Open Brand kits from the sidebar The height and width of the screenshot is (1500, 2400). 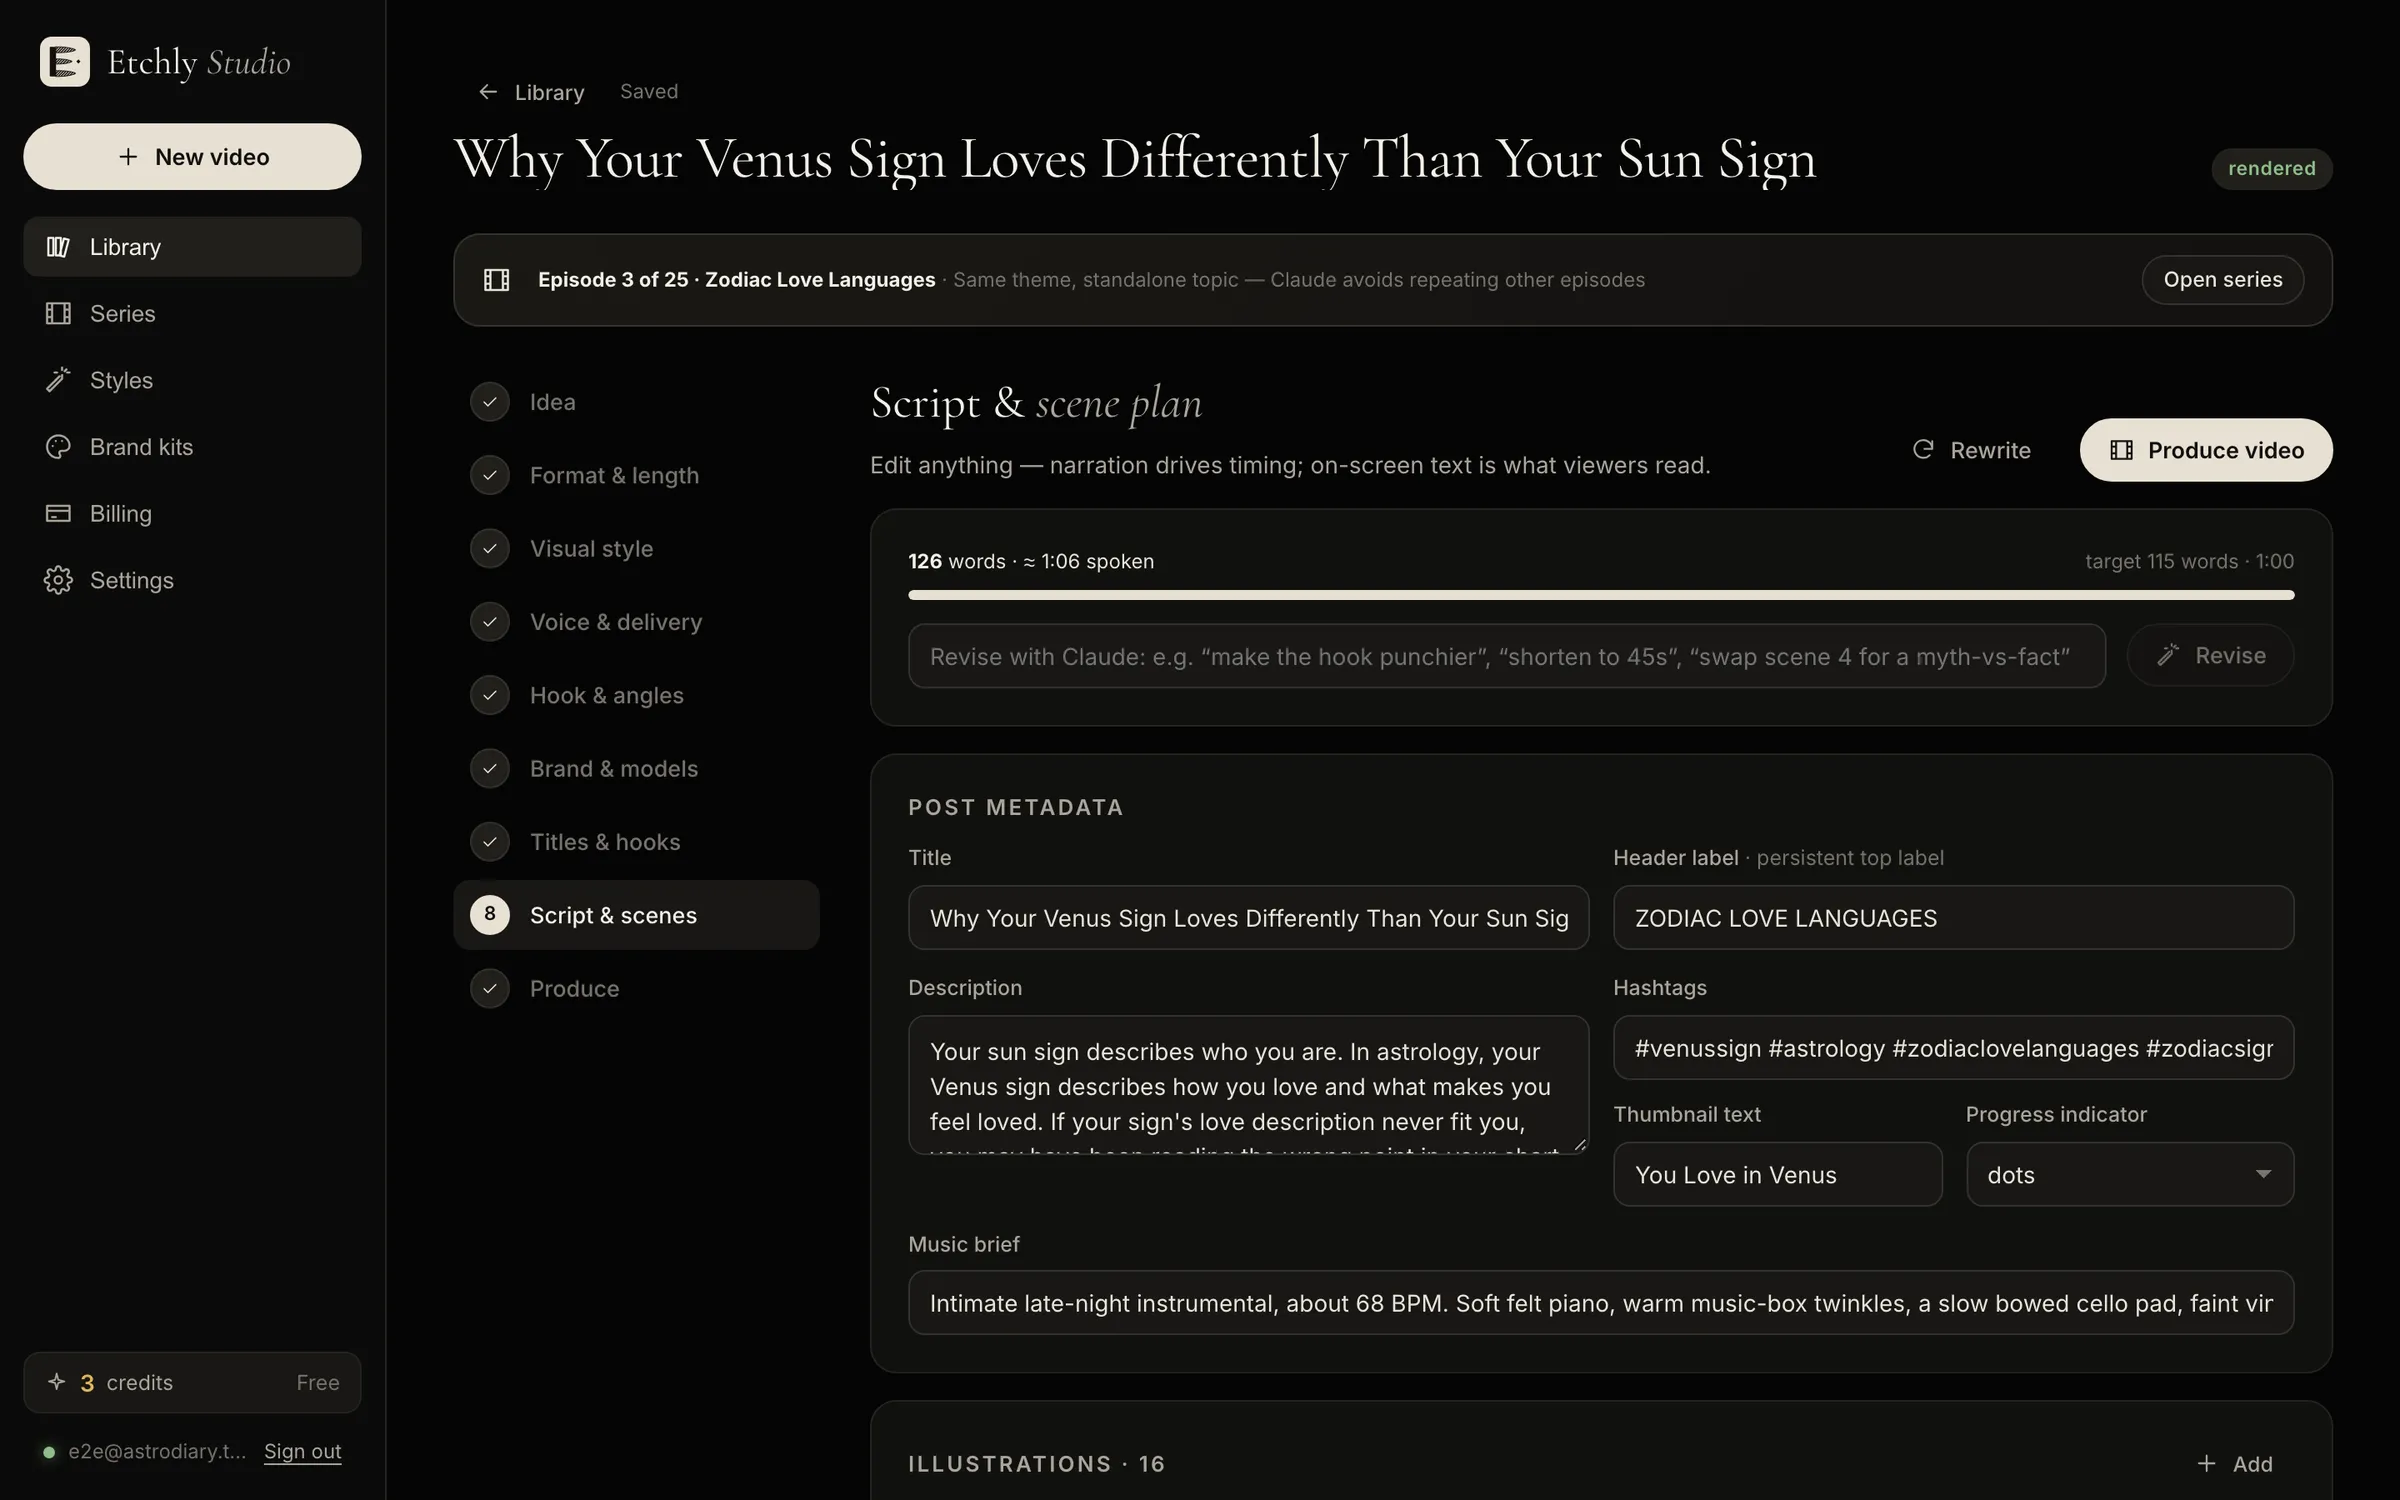[x=192, y=447]
